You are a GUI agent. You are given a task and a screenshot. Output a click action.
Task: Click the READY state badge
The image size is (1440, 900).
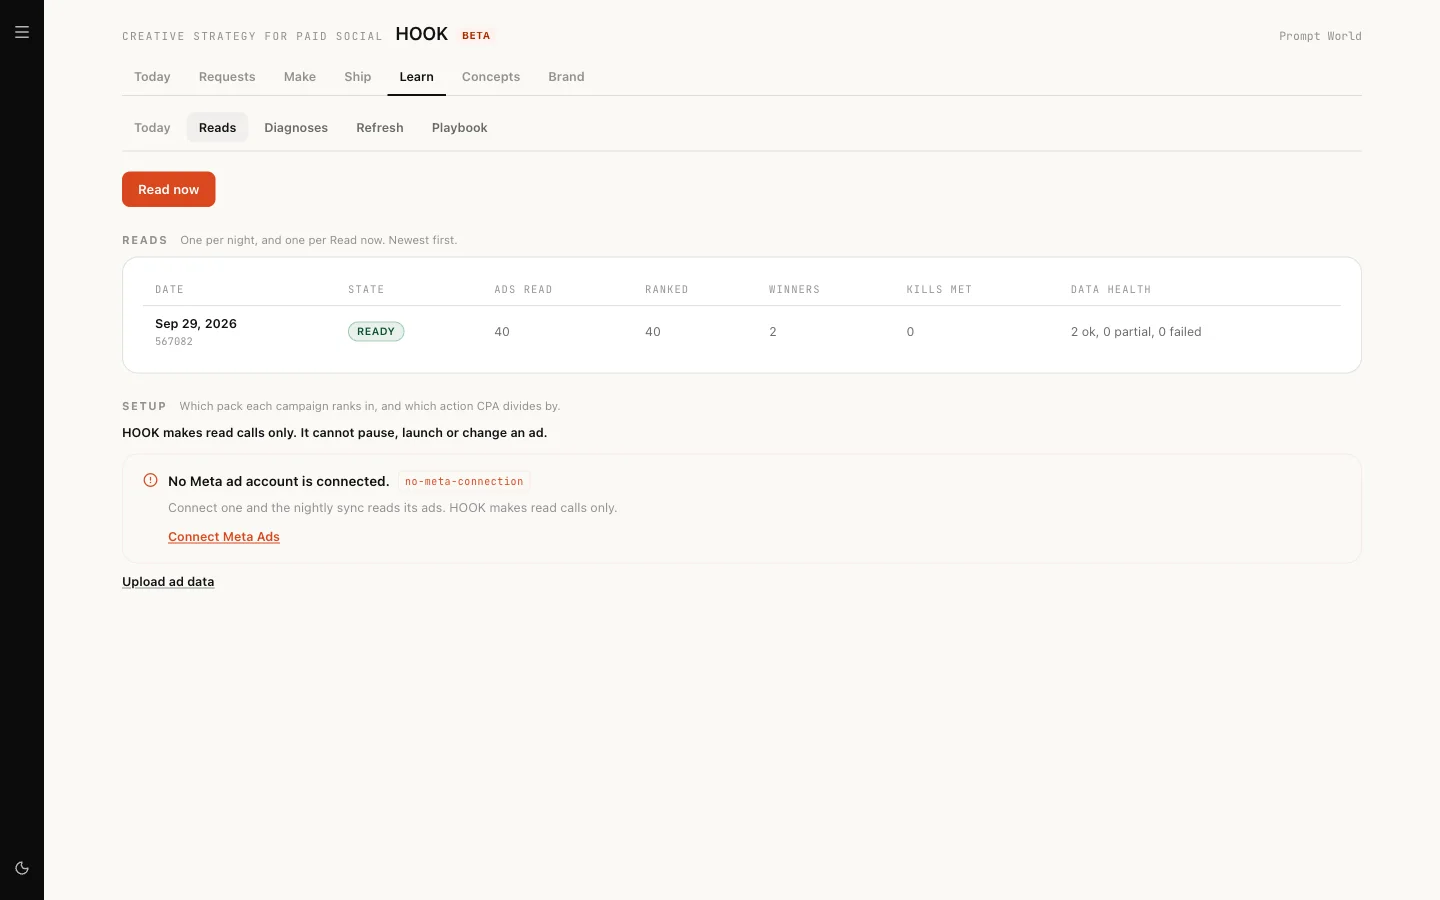pyautogui.click(x=376, y=332)
